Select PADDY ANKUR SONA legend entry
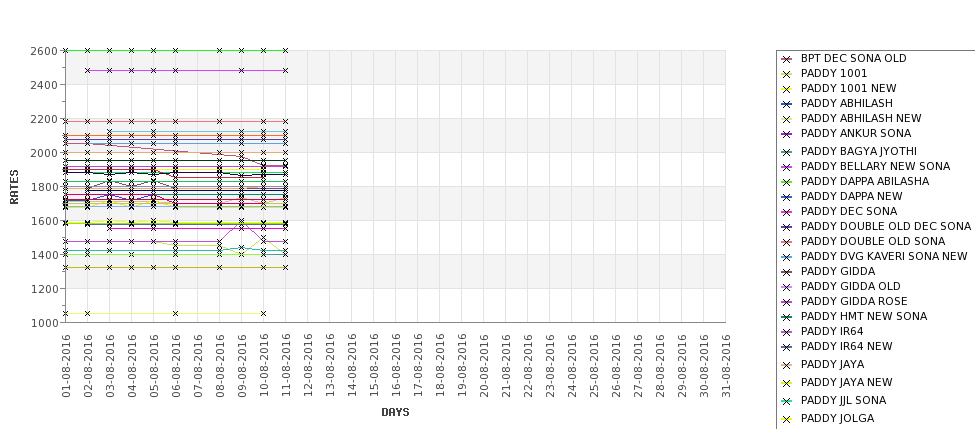The height and width of the screenshot is (429, 975). [856, 133]
